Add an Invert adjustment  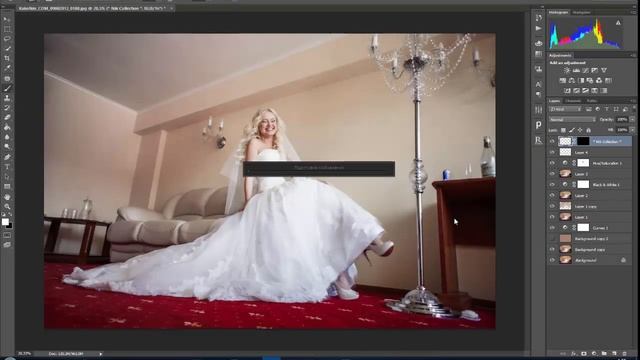567,91
